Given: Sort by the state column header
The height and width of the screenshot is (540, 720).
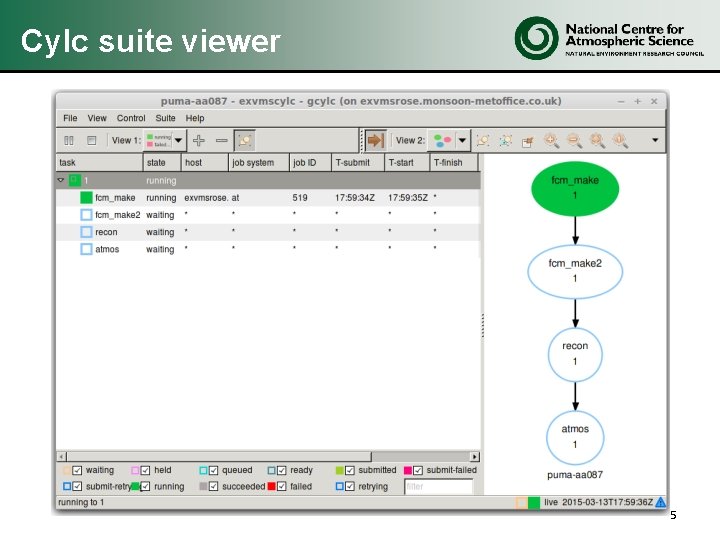Looking at the screenshot, I should (x=162, y=163).
